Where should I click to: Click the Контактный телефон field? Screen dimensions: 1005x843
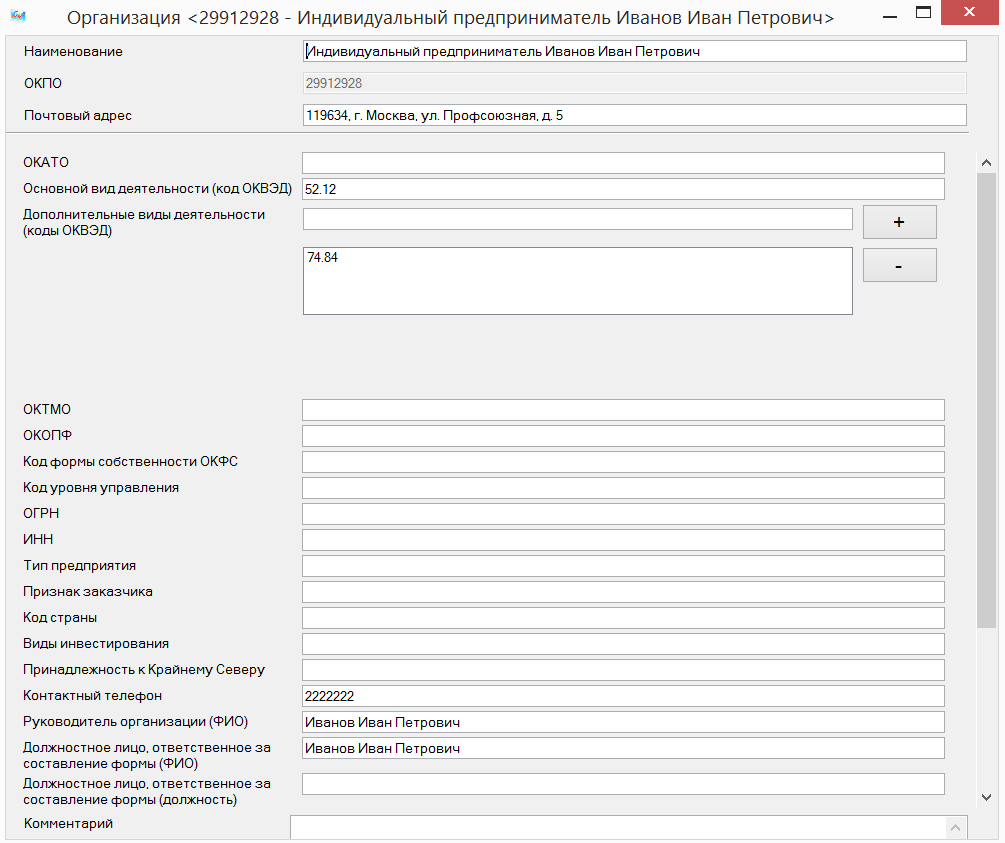(623, 696)
